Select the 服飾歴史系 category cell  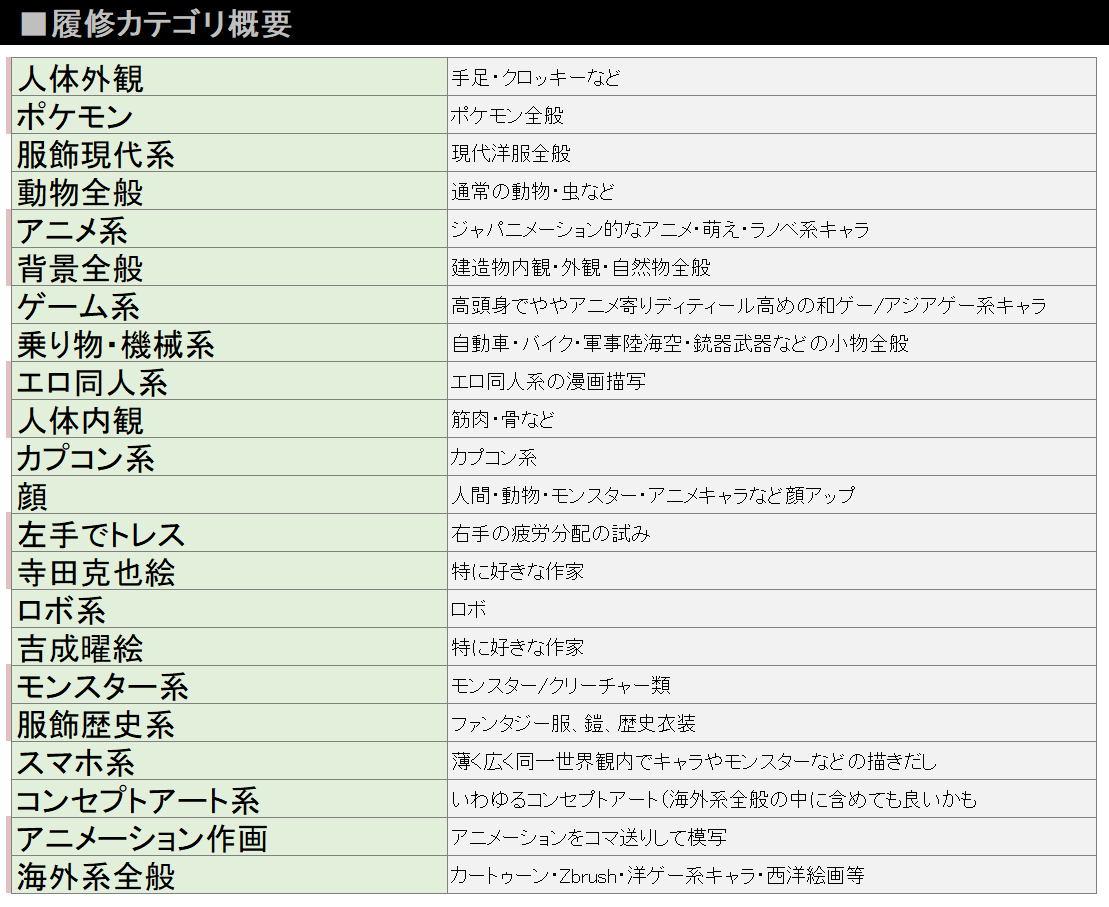(x=229, y=723)
